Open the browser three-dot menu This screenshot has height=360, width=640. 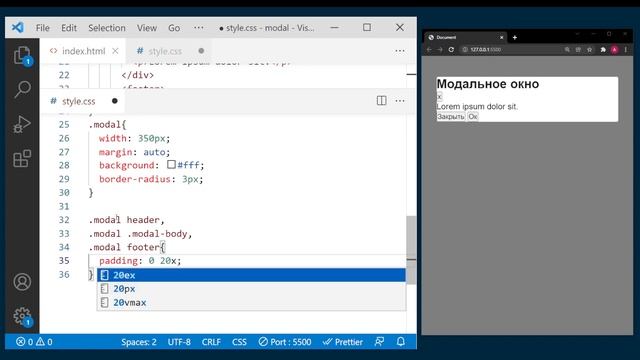tap(626, 49)
